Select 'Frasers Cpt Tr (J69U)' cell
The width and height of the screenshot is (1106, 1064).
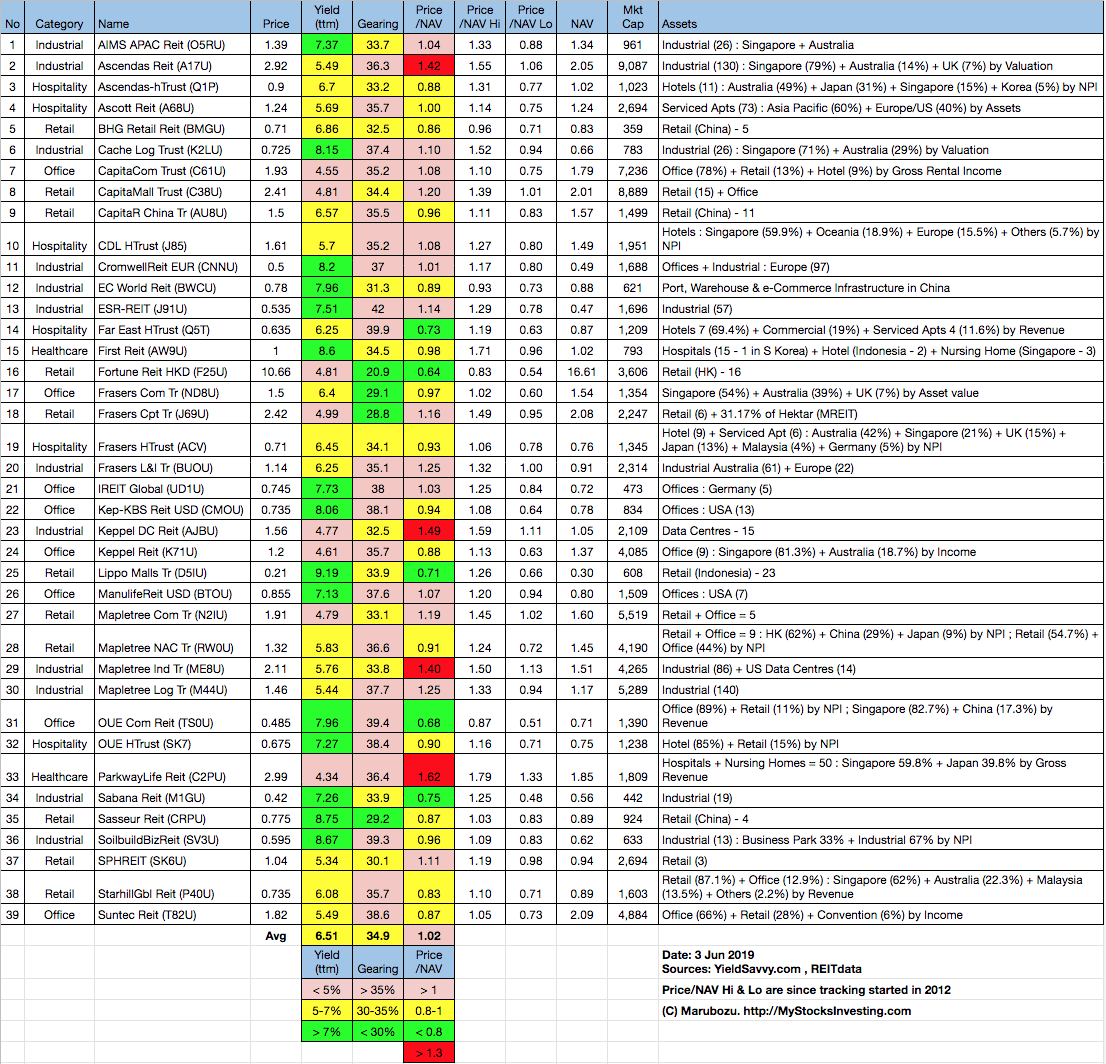pyautogui.click(x=172, y=414)
